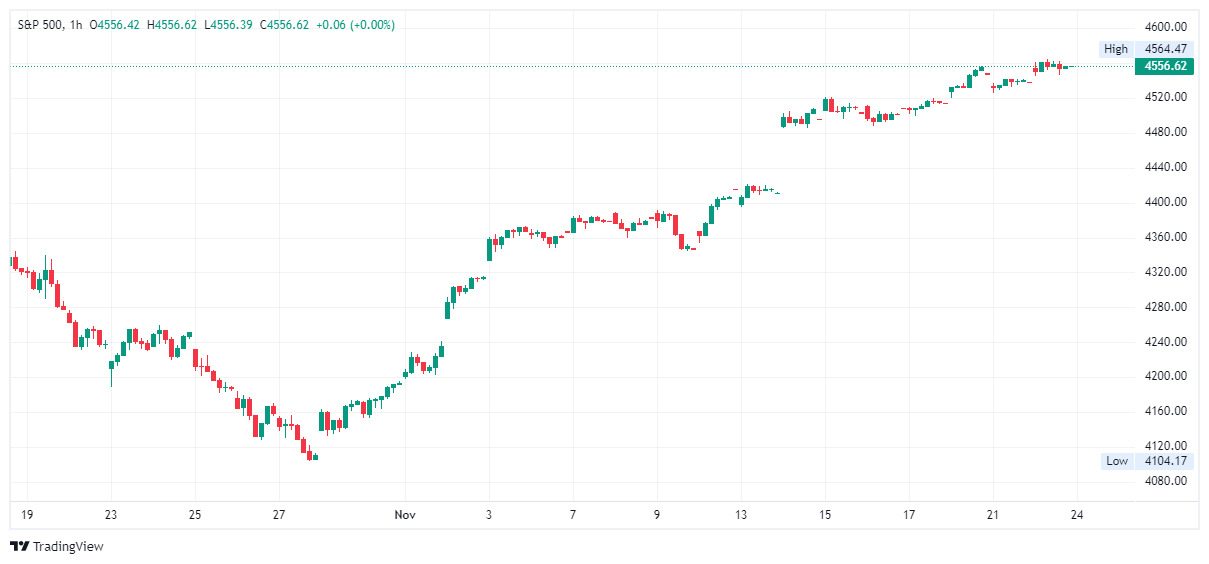Screen dimensions: 1209x564
Task: Select date 24 on the time axis
Action: tap(1076, 515)
